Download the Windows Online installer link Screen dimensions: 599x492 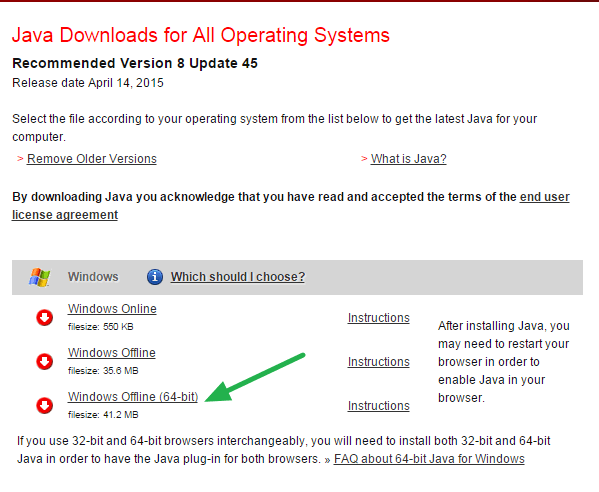point(112,309)
